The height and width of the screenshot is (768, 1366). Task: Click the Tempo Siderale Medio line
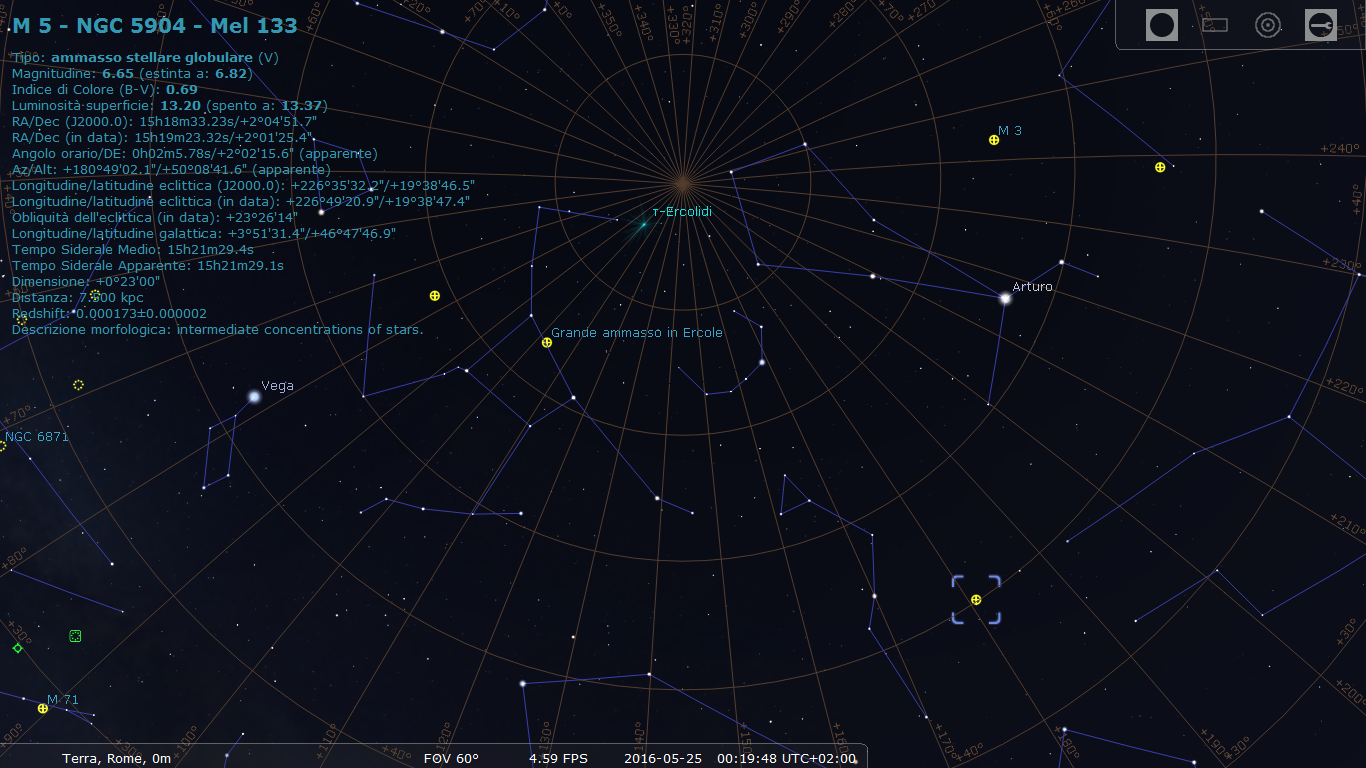point(133,250)
